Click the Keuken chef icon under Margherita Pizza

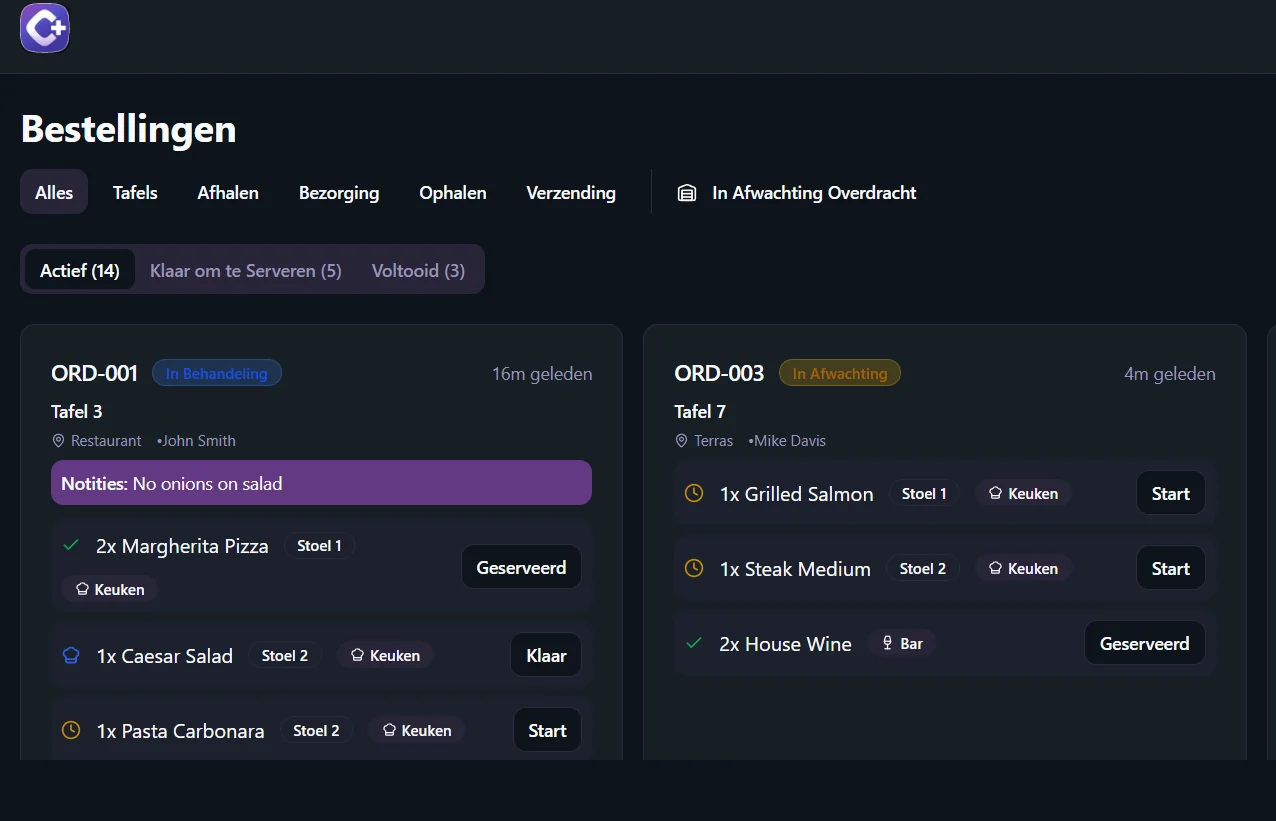pos(82,590)
